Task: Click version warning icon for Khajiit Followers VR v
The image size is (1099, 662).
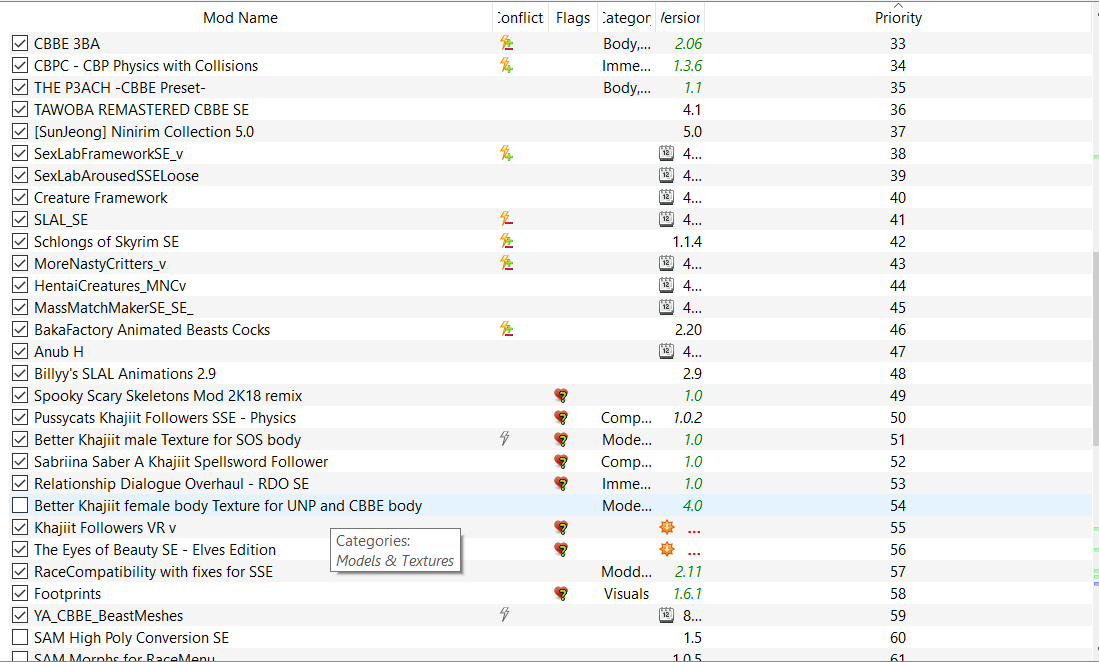Action: (667, 527)
